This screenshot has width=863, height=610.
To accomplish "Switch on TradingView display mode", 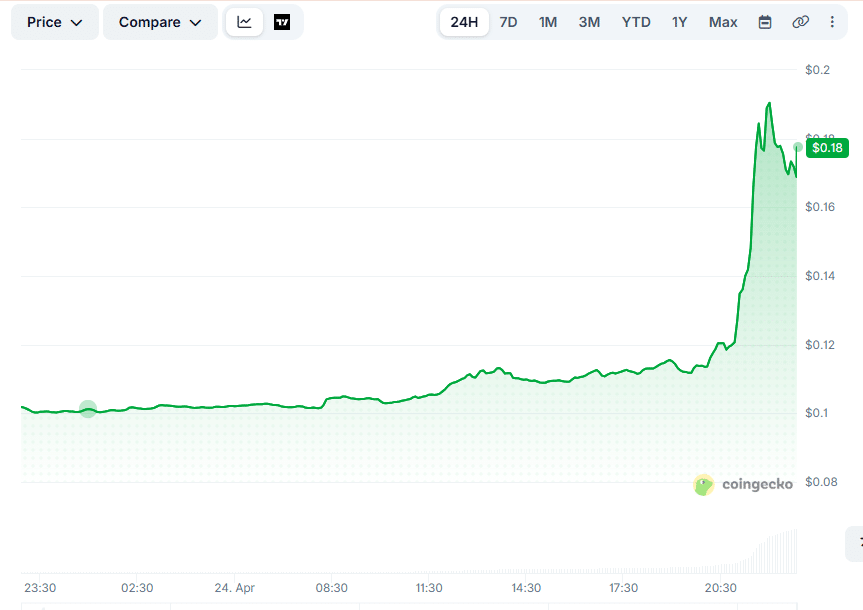I will click(x=282, y=21).
